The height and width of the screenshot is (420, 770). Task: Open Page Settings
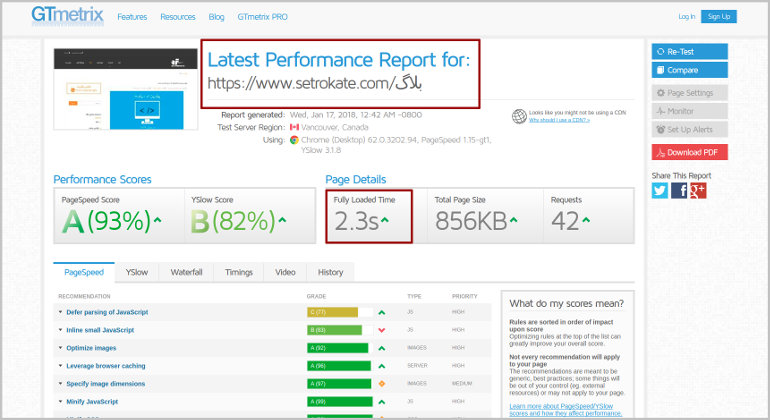[689, 93]
